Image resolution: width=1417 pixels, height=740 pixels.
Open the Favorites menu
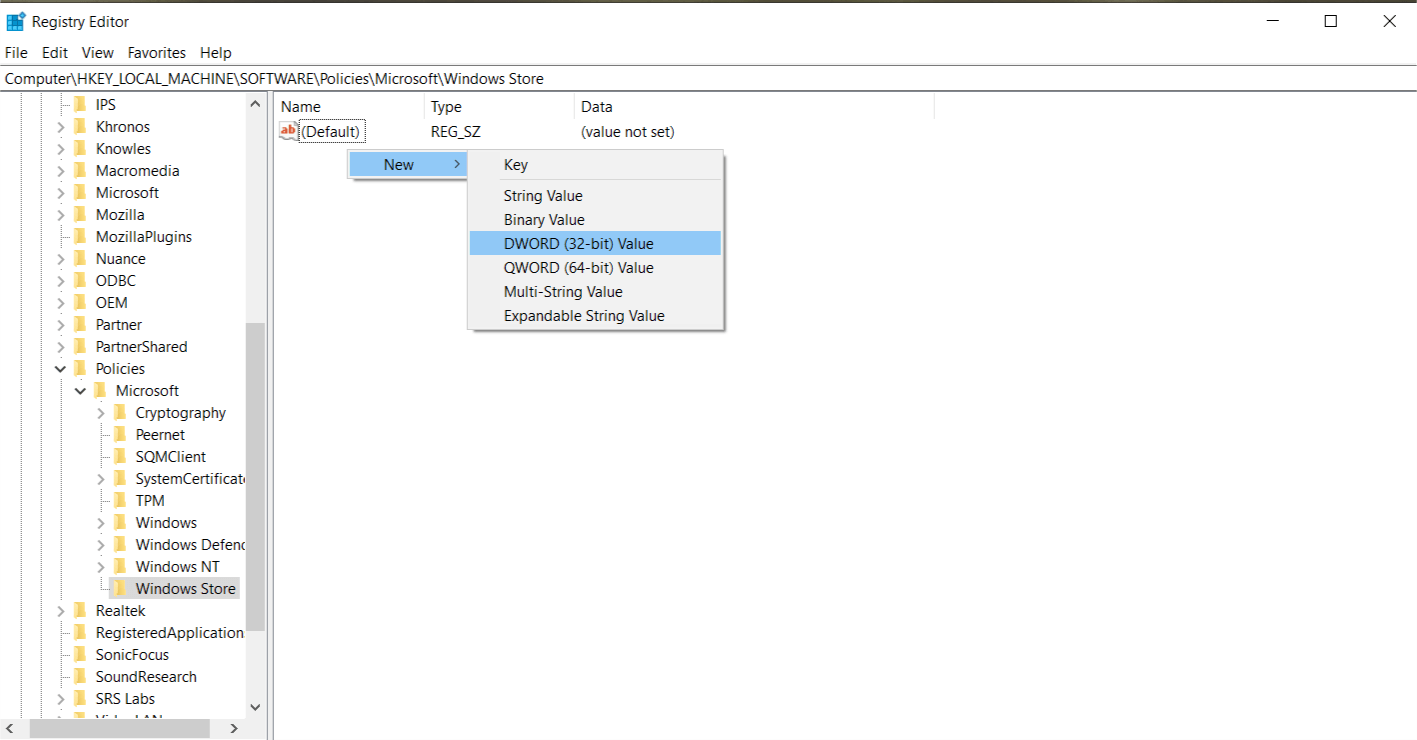(x=156, y=53)
